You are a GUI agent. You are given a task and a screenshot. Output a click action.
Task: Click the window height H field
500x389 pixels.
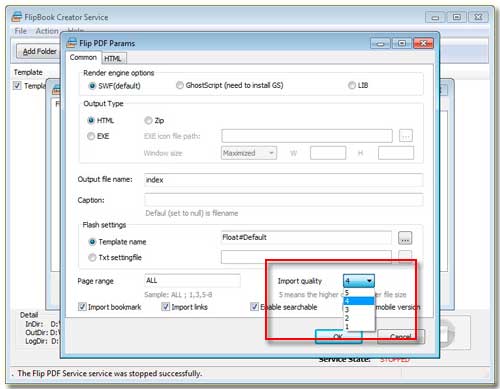tap(396, 153)
